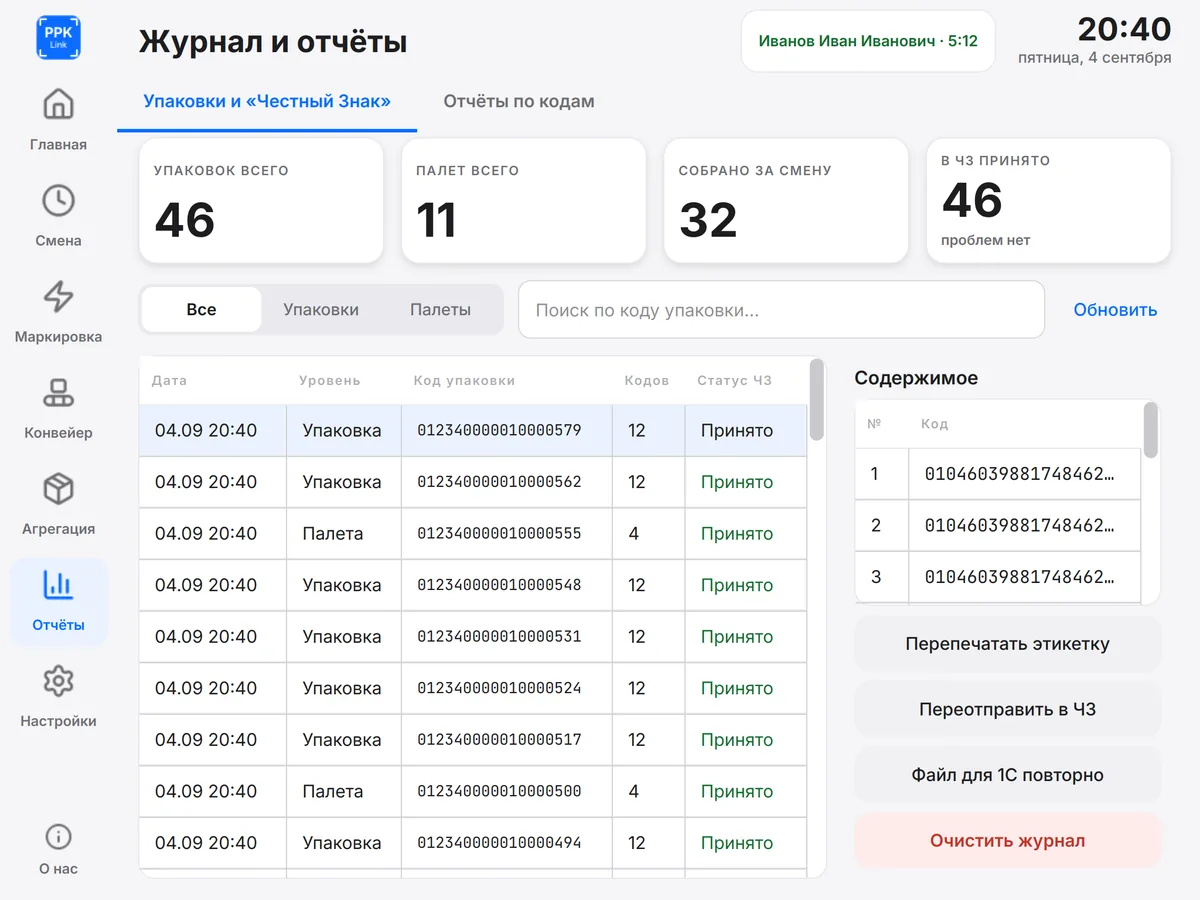Screen dimensions: 1200x900
Task: Select row with code 012340000010000548
Action: (x=473, y=585)
